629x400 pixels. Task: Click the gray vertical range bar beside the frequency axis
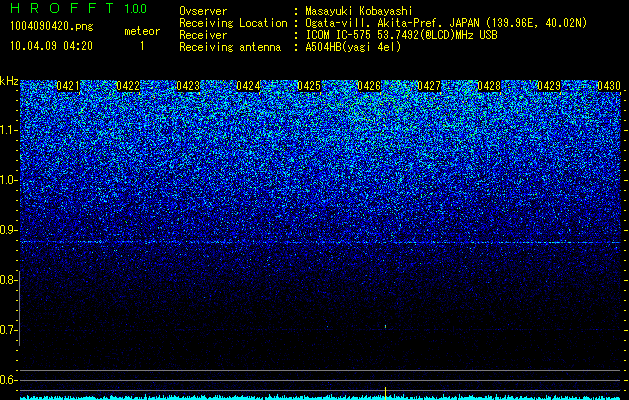(x=19, y=308)
